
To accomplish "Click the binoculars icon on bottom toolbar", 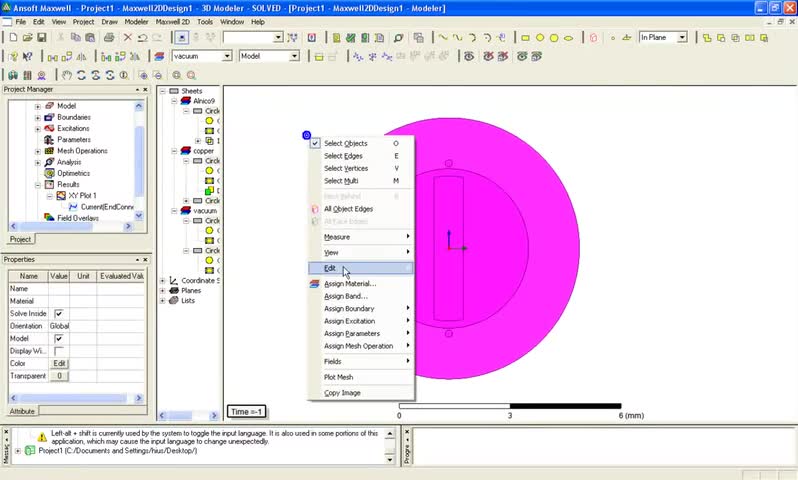I will [13, 75].
